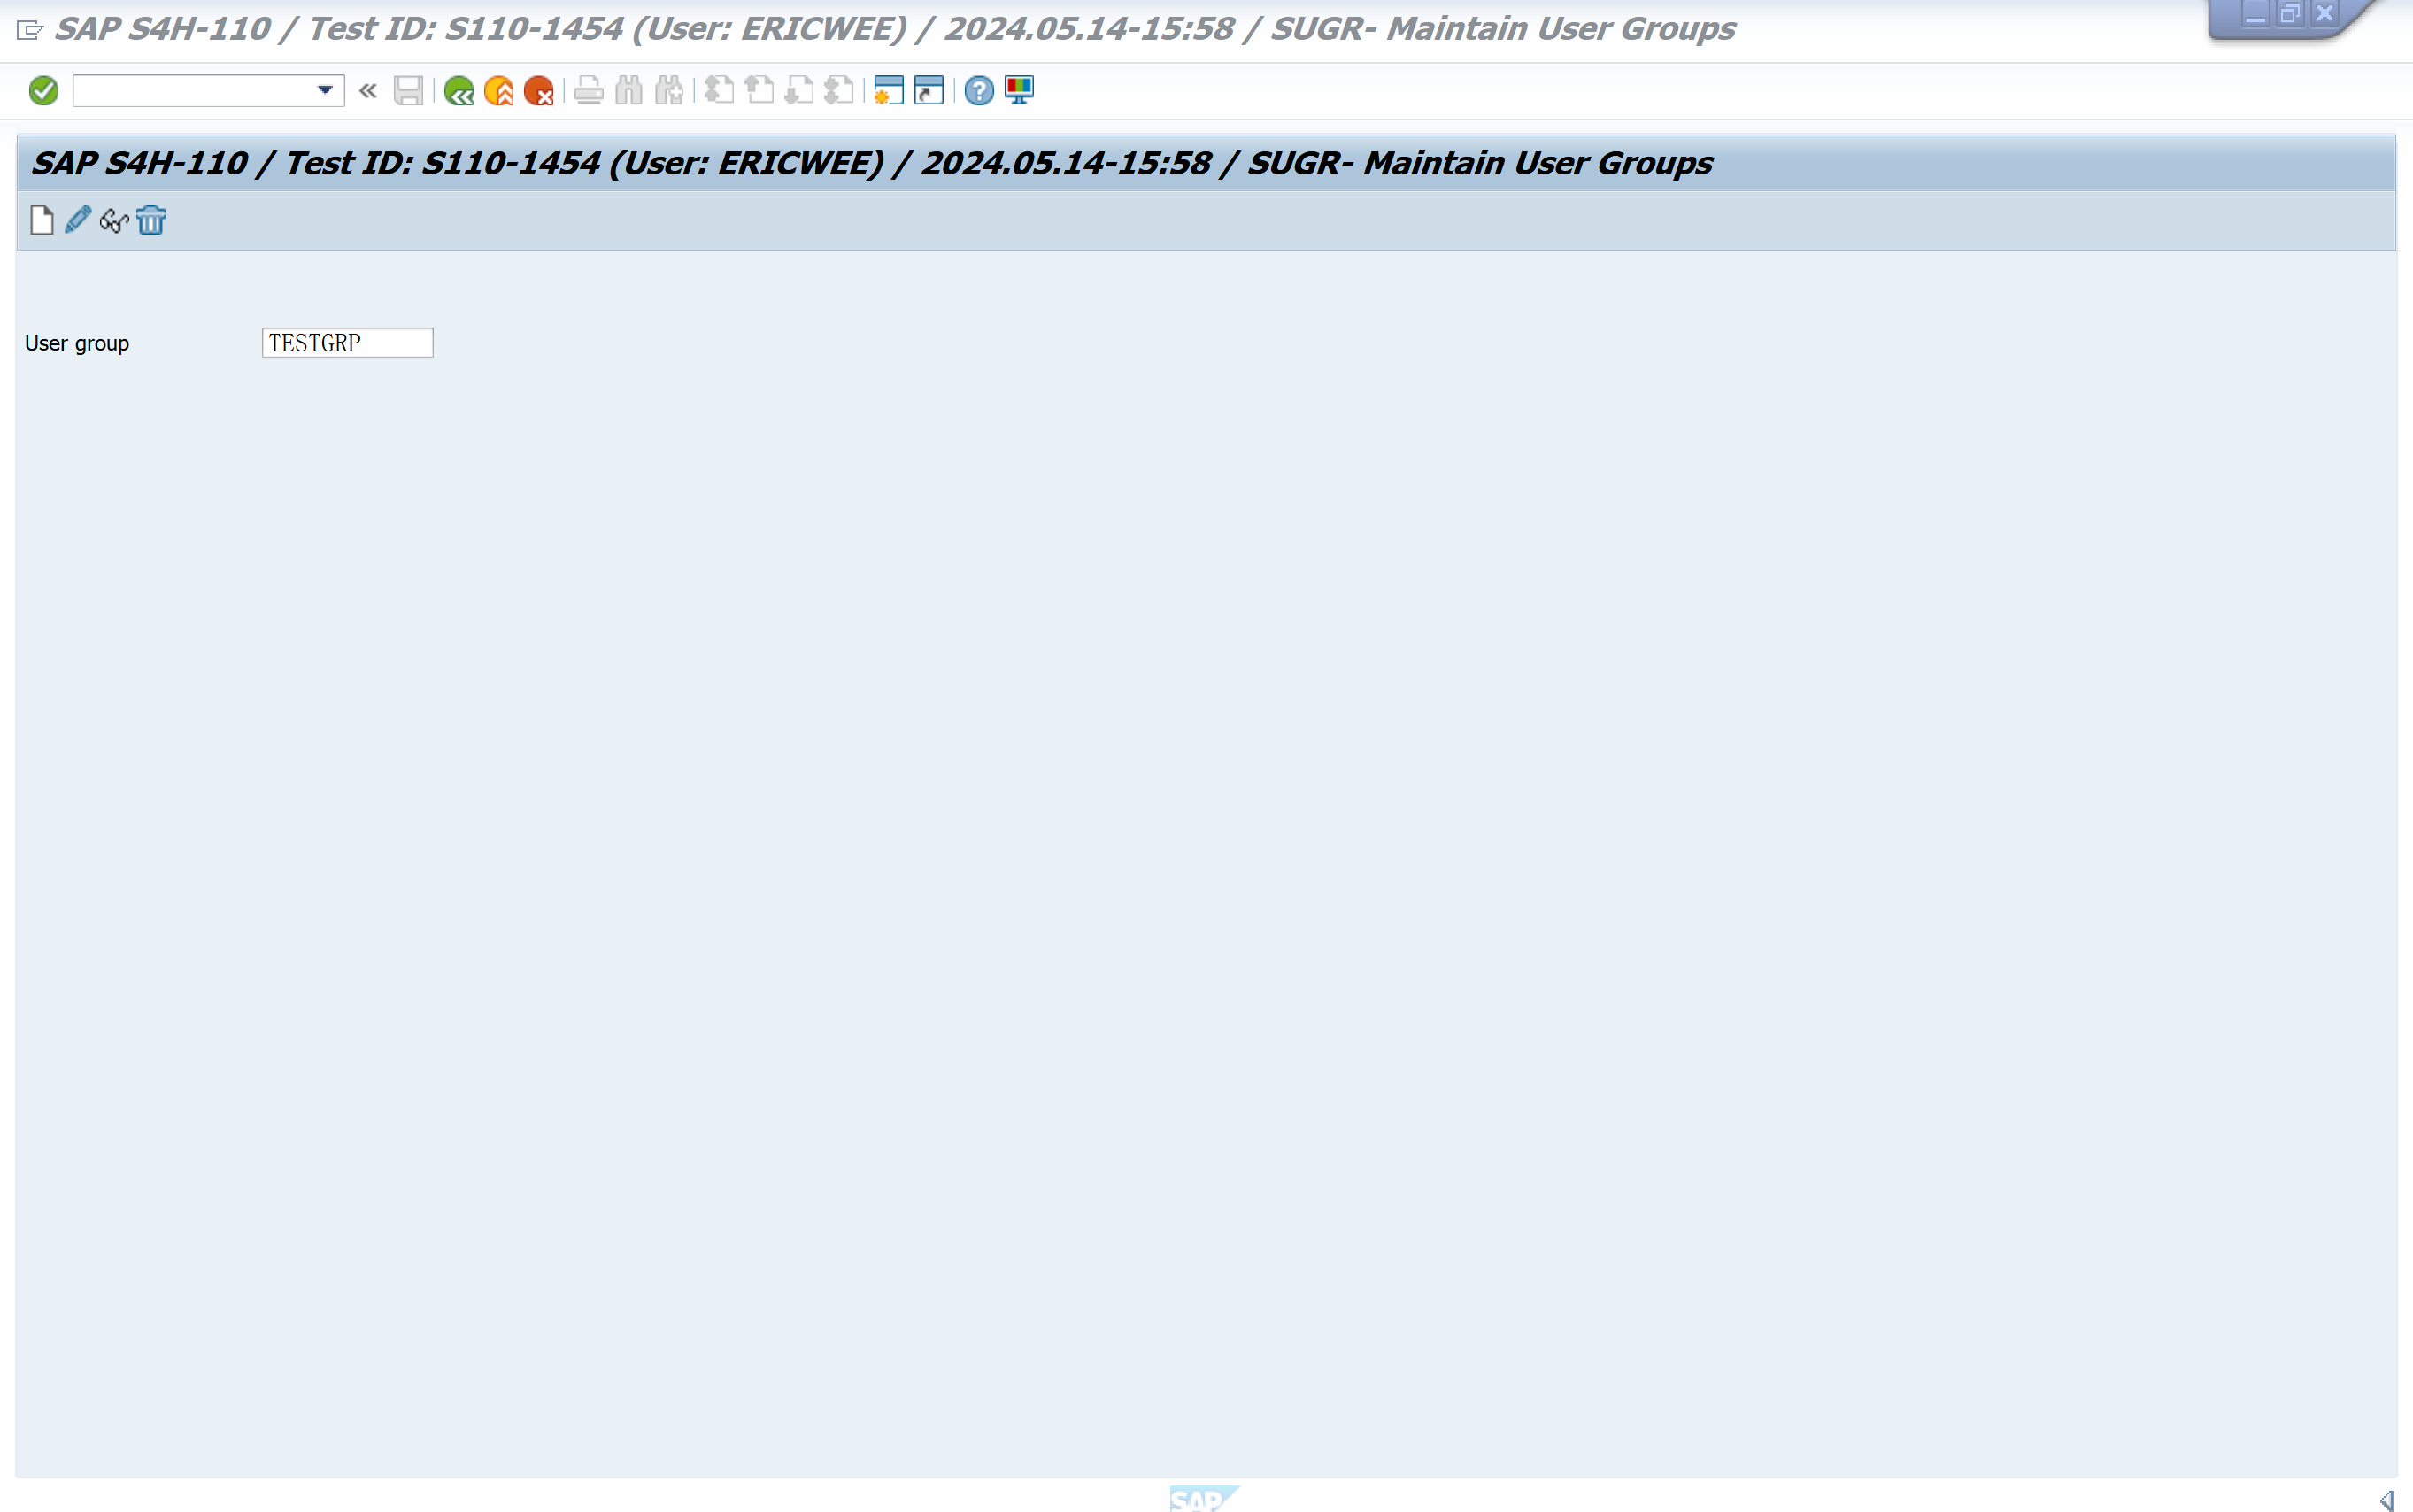Viewport: 2413px width, 1512px height.
Task: Display user group with glasses icon
Action: pos(114,220)
